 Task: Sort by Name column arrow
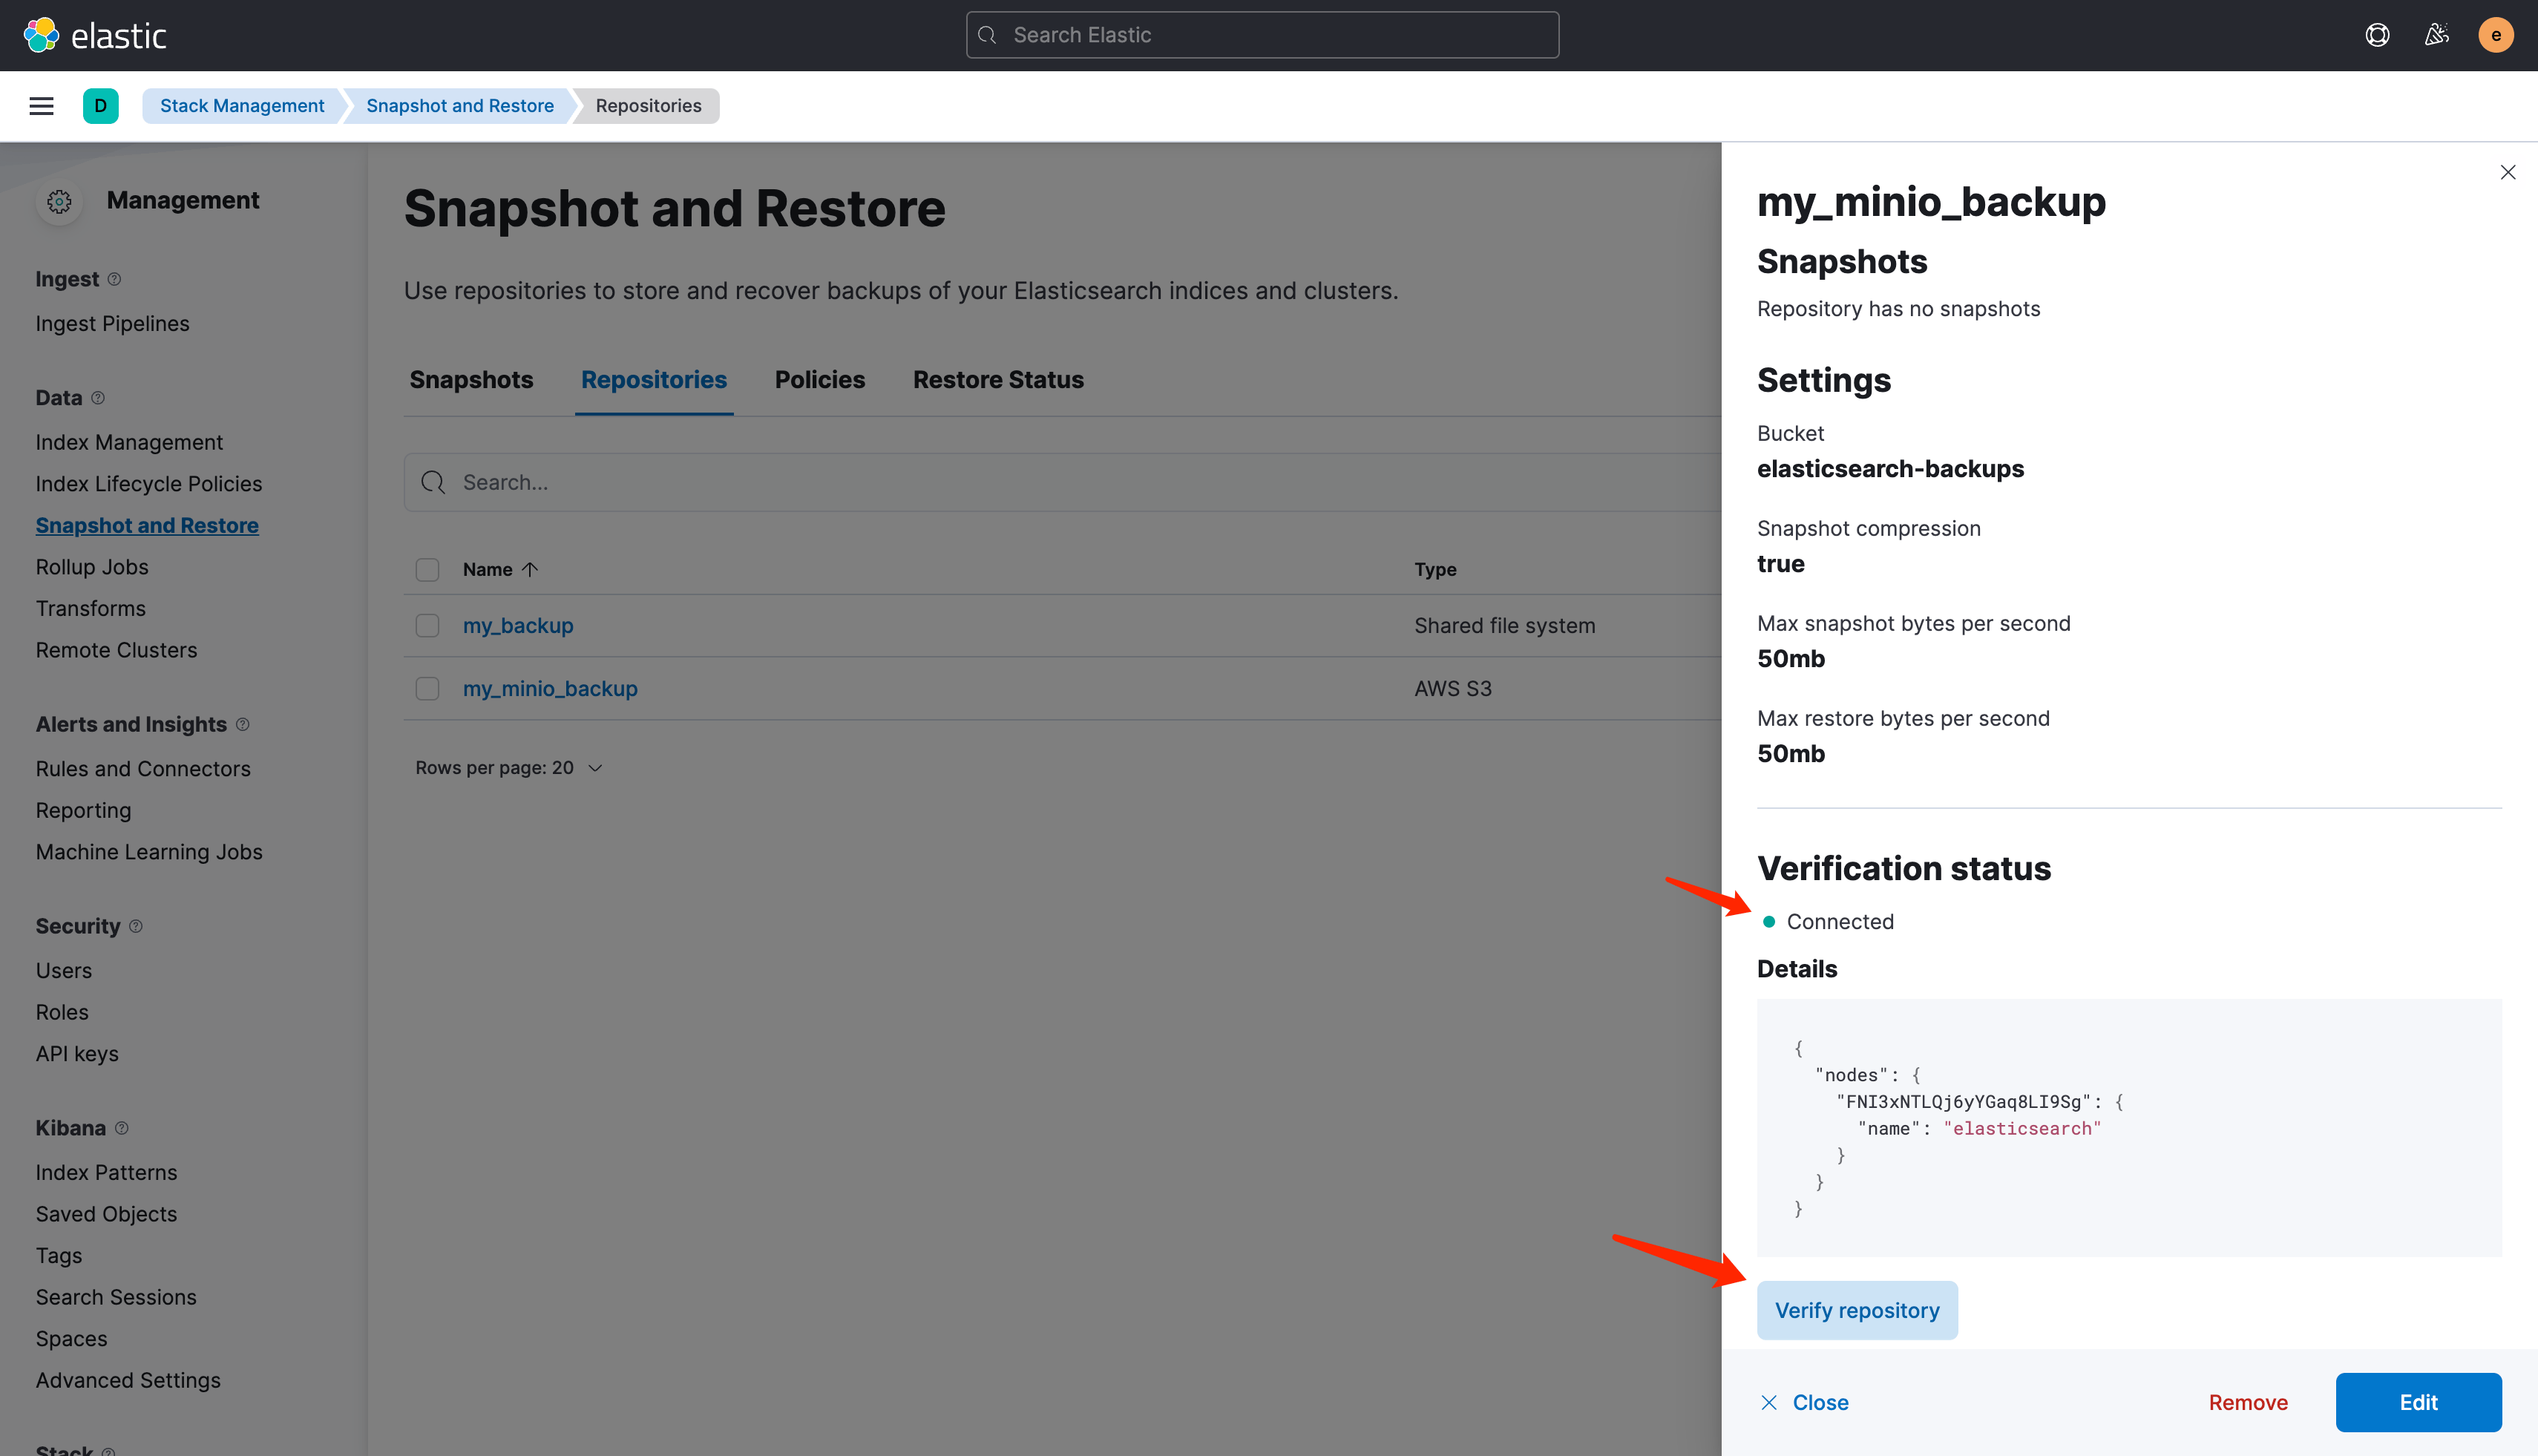click(x=530, y=570)
